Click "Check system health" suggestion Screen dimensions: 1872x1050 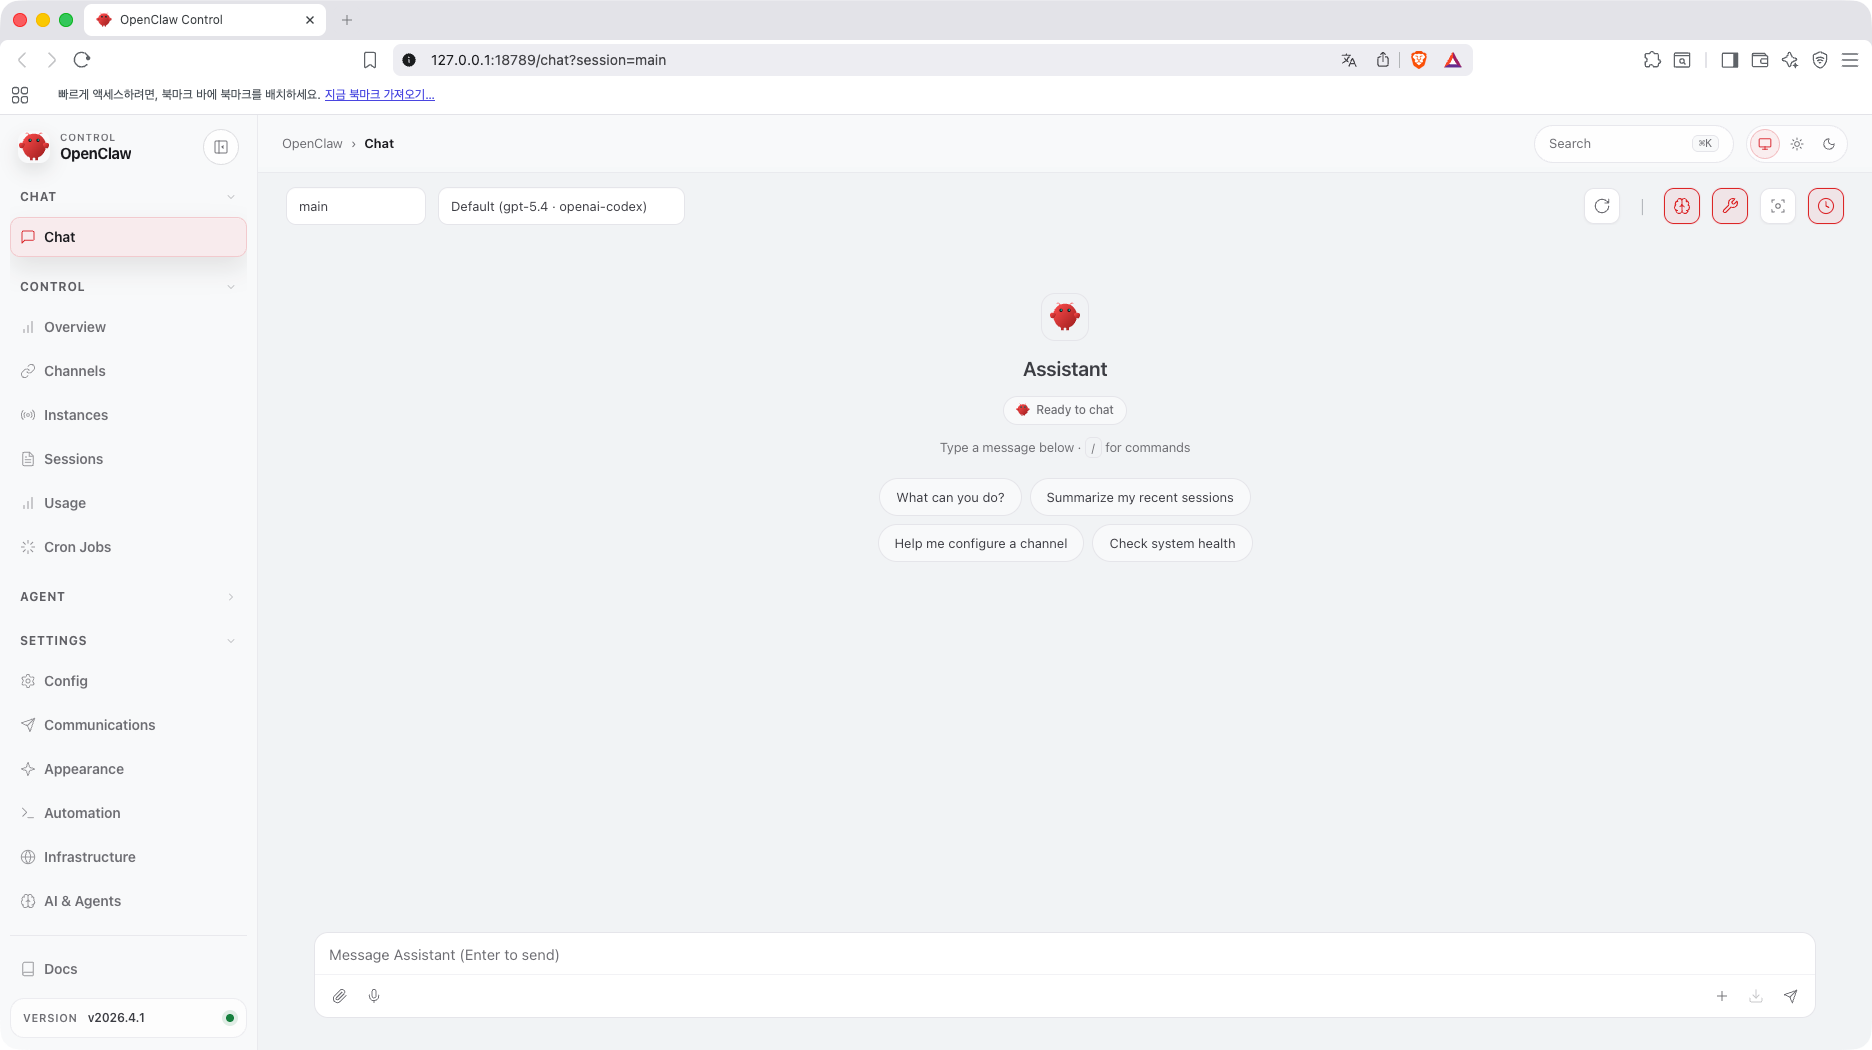(x=1172, y=543)
